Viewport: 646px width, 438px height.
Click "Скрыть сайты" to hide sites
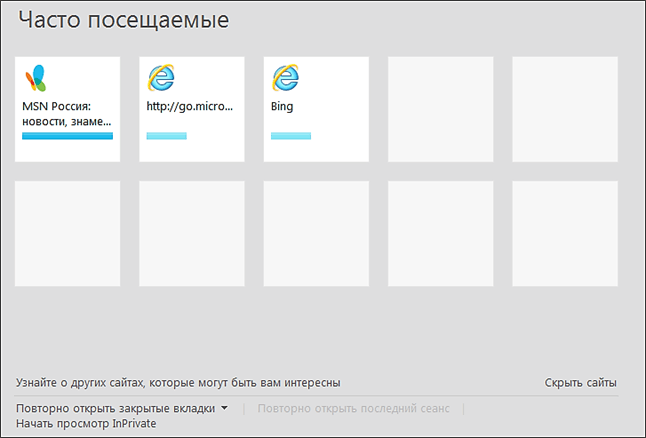(x=580, y=382)
